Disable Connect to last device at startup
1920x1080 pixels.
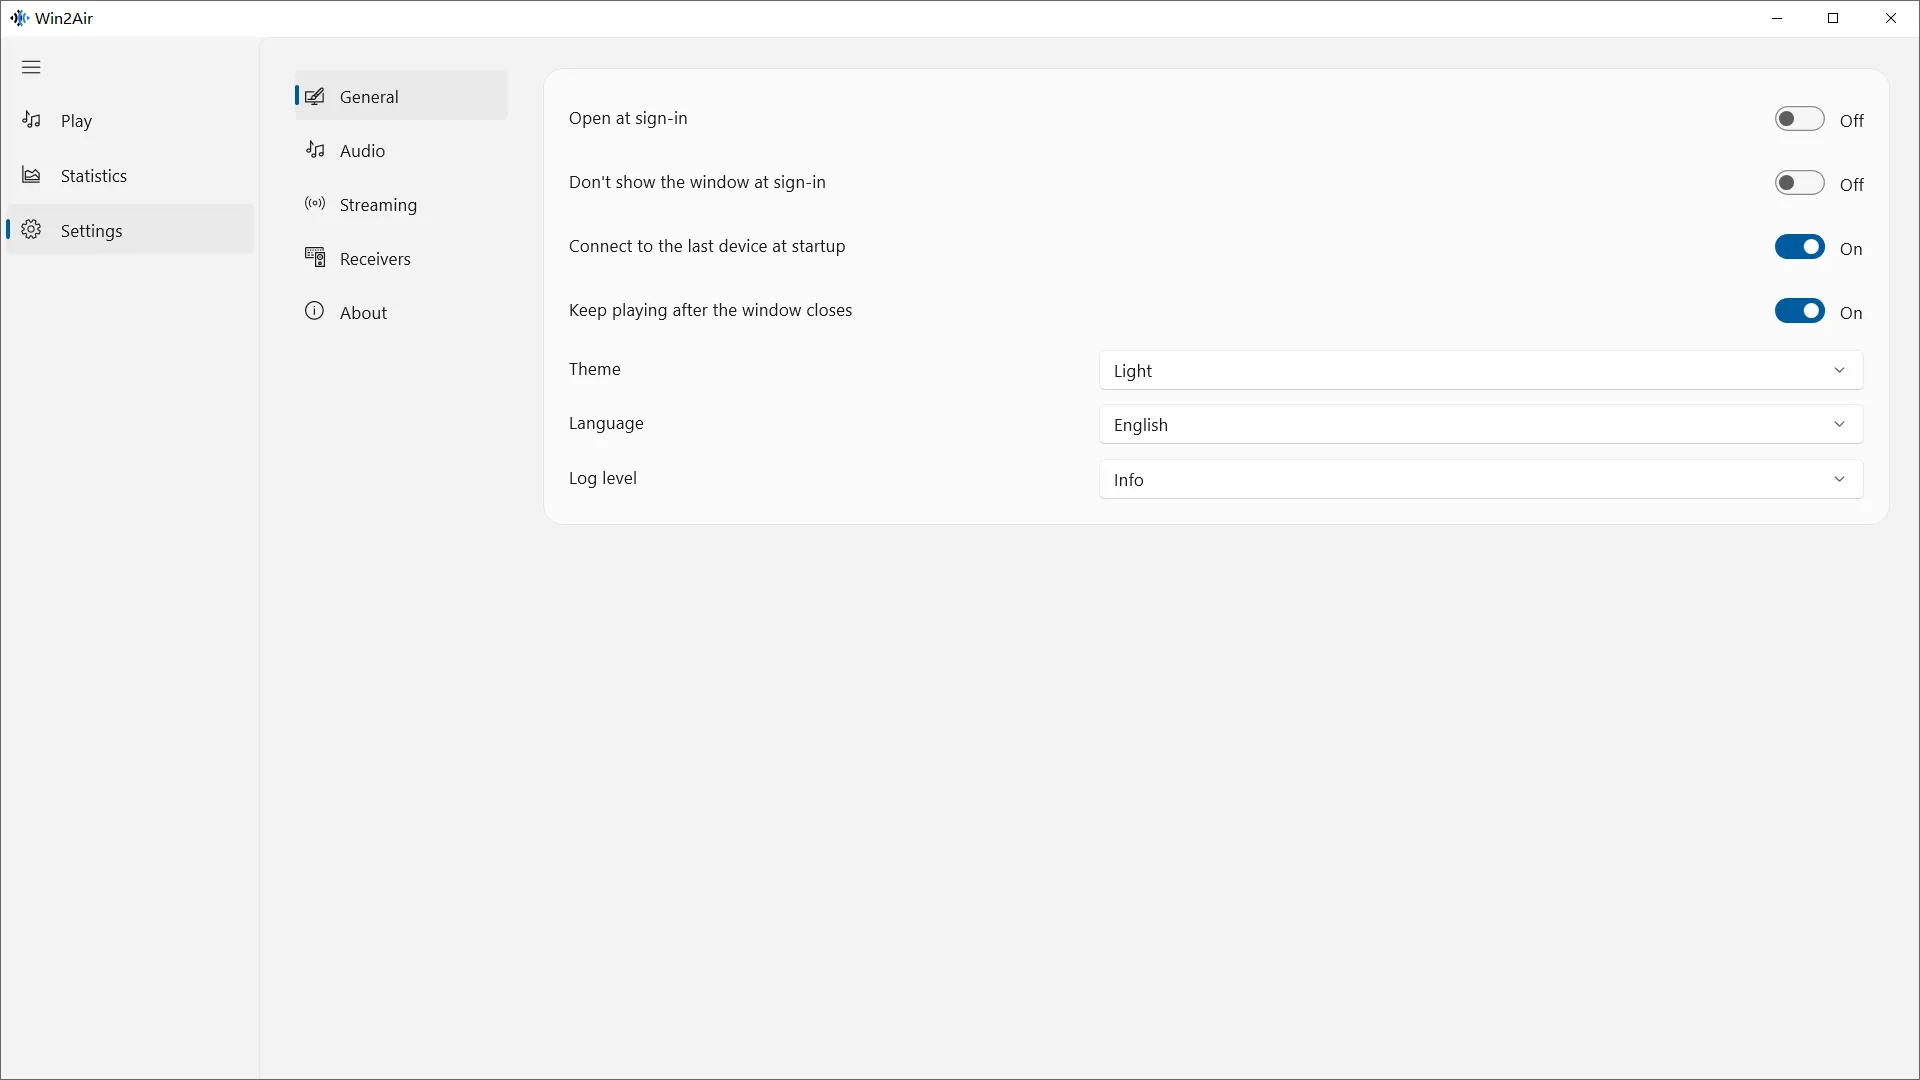[1800, 247]
